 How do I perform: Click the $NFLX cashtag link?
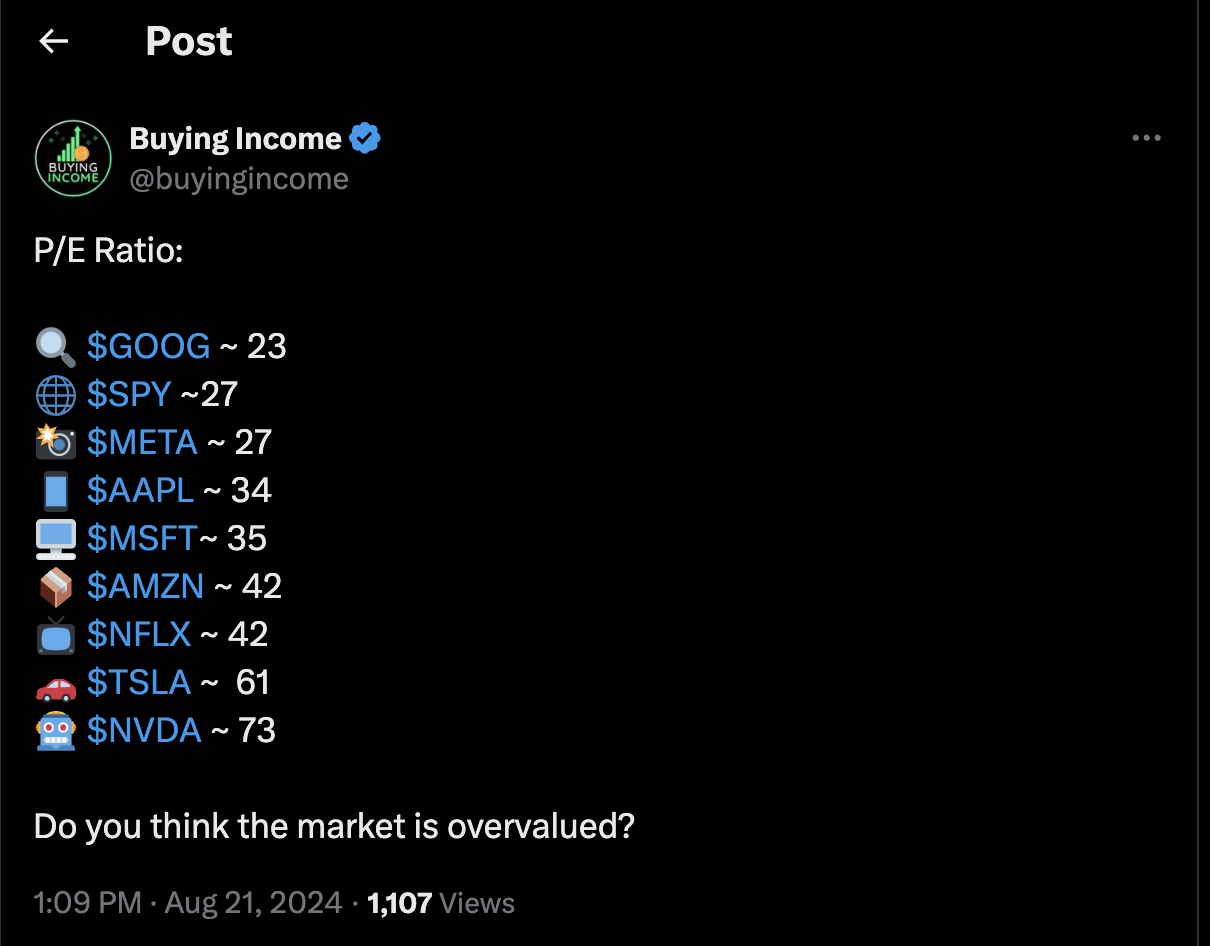[139, 634]
